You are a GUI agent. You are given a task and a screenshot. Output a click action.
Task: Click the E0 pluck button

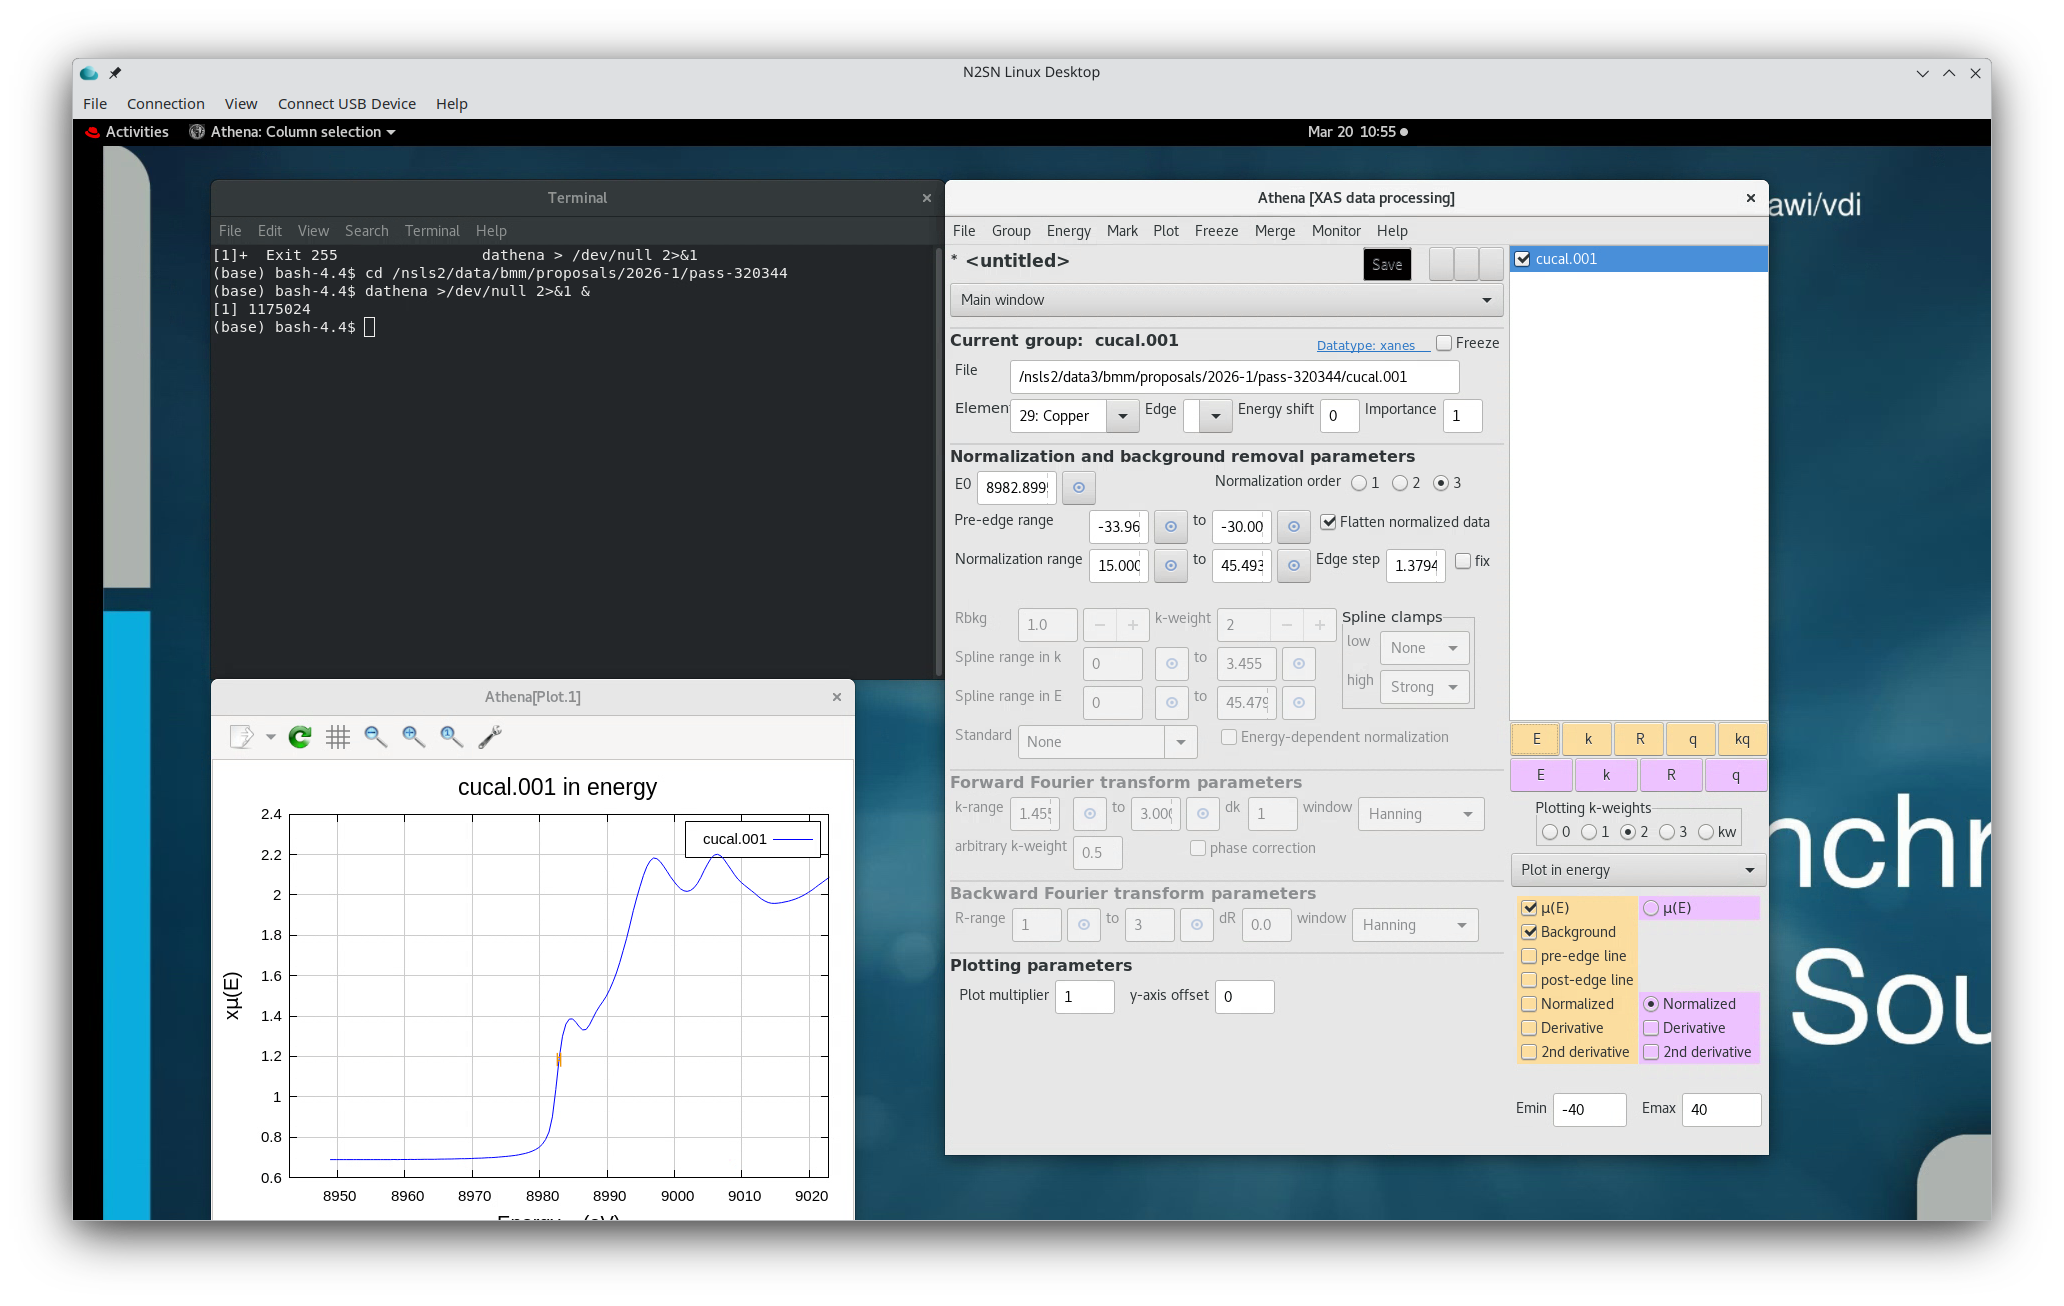click(x=1078, y=488)
